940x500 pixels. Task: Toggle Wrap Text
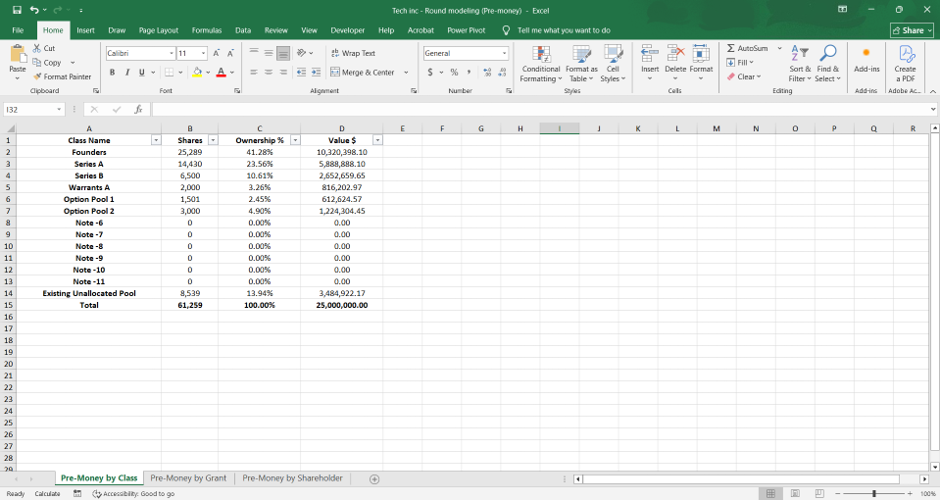coord(352,53)
